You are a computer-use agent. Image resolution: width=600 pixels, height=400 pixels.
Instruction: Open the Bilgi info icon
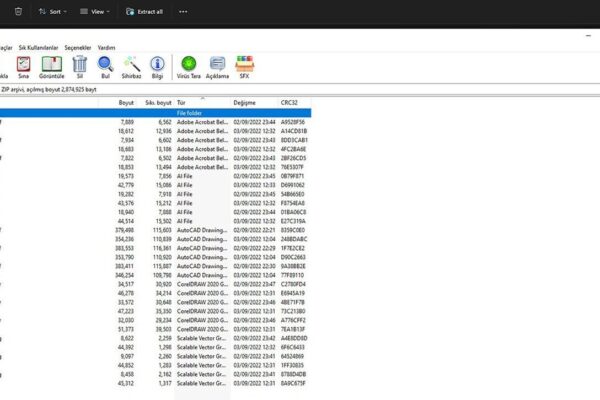[157, 65]
